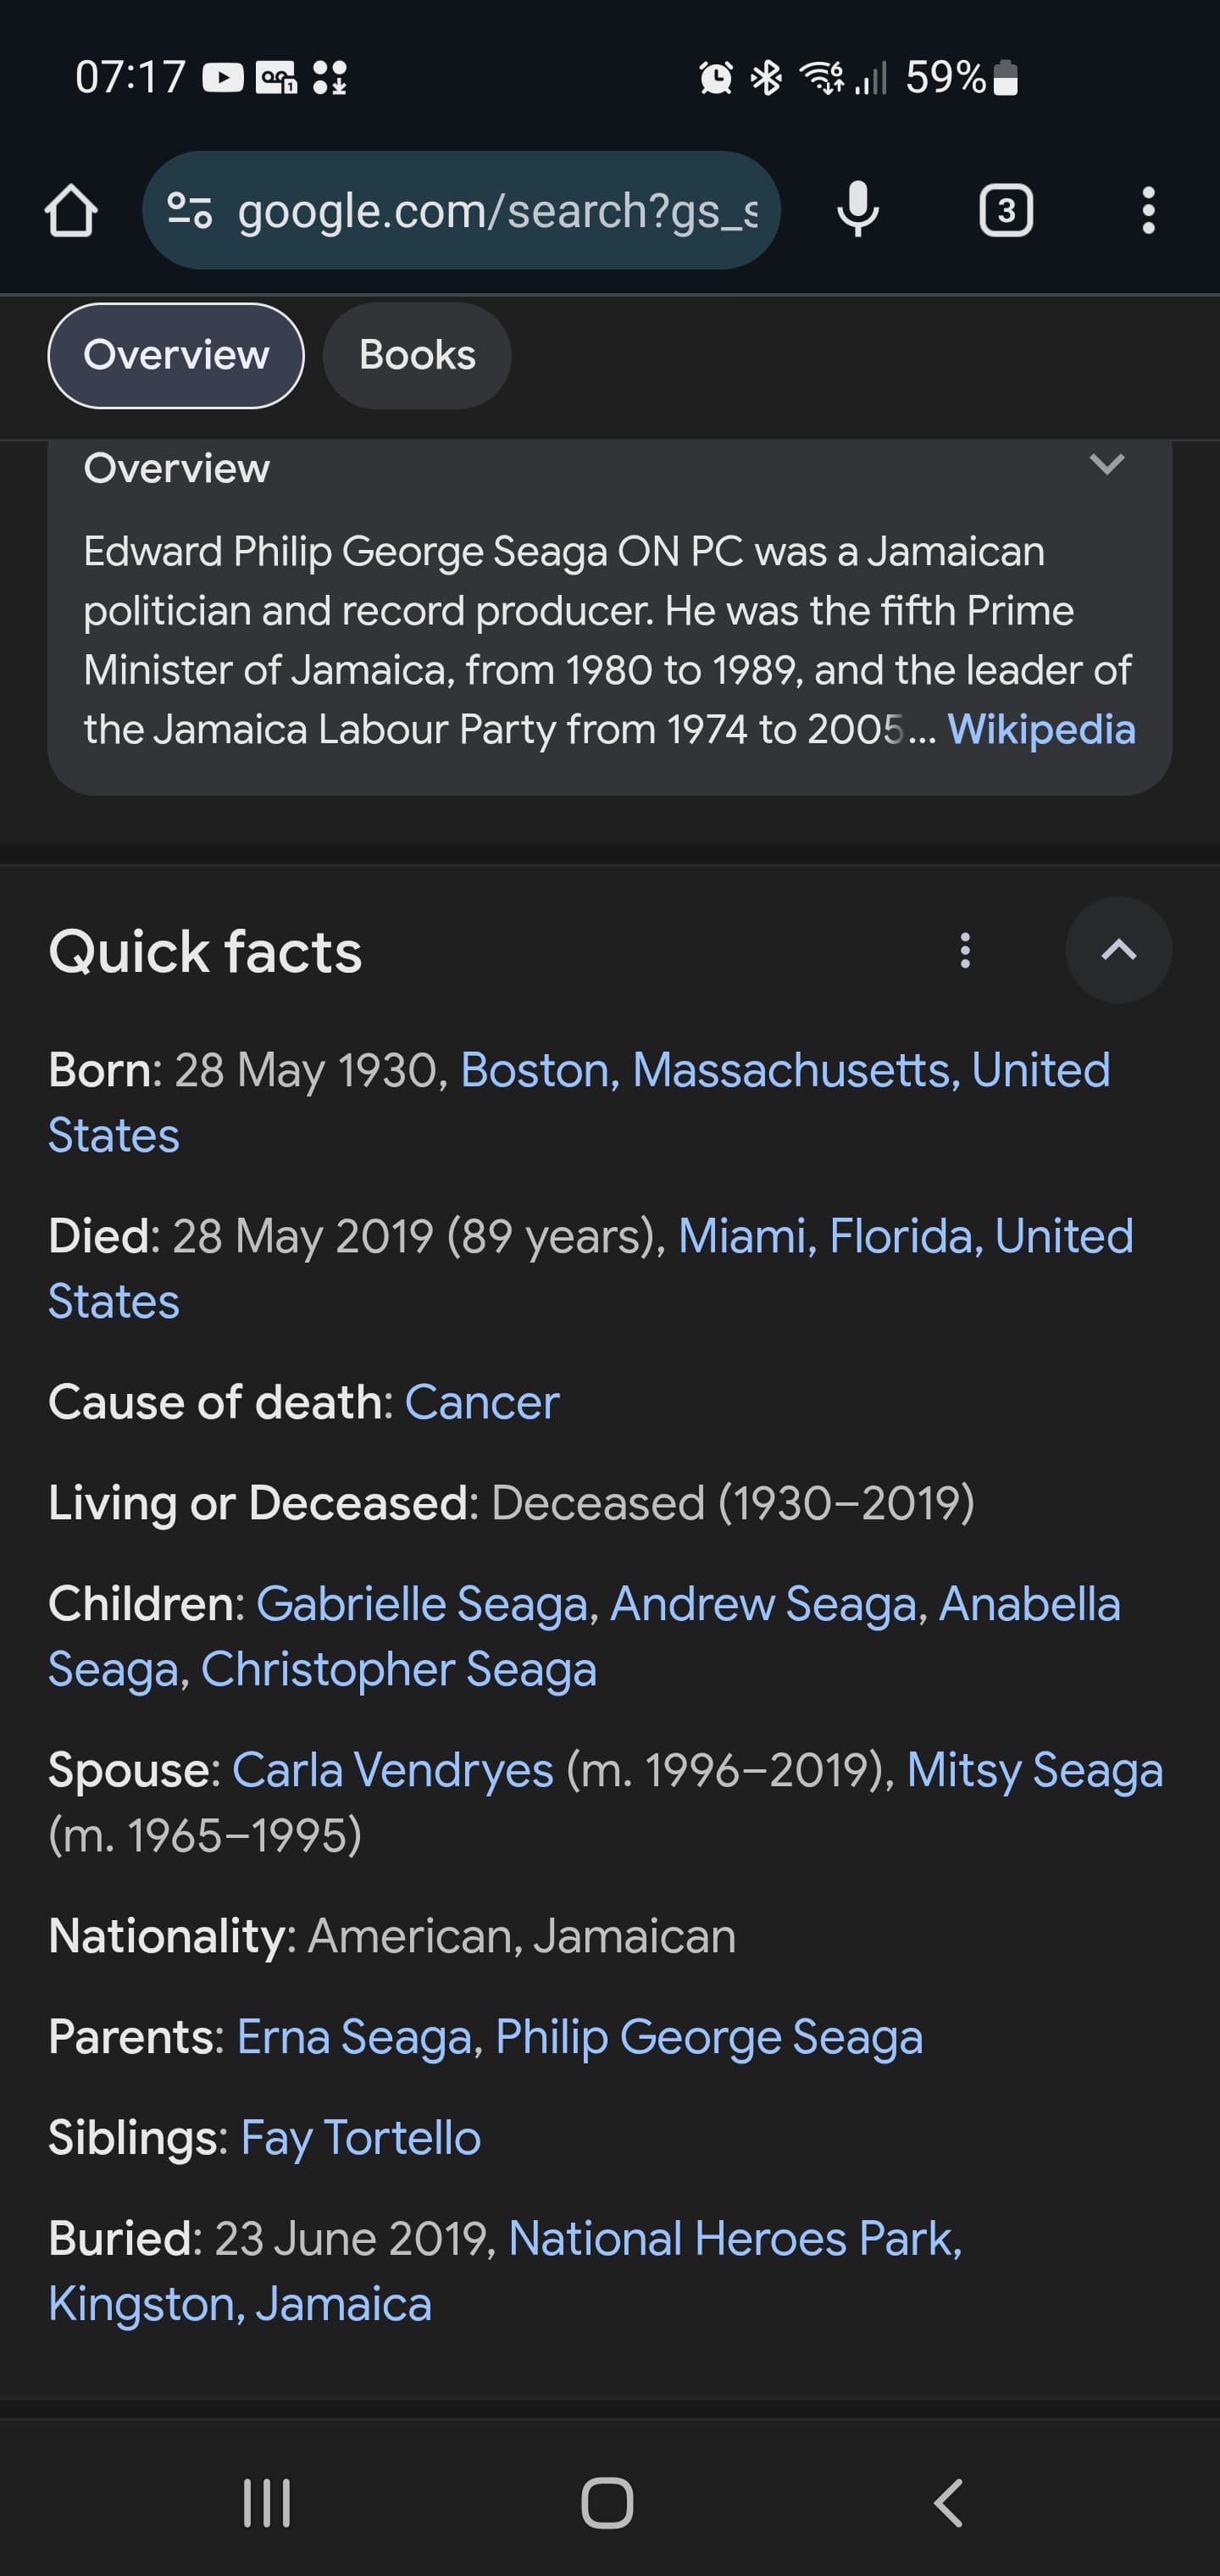Expand the Overview card chevron
Screen dimensions: 1220x2576
[x=1106, y=464]
